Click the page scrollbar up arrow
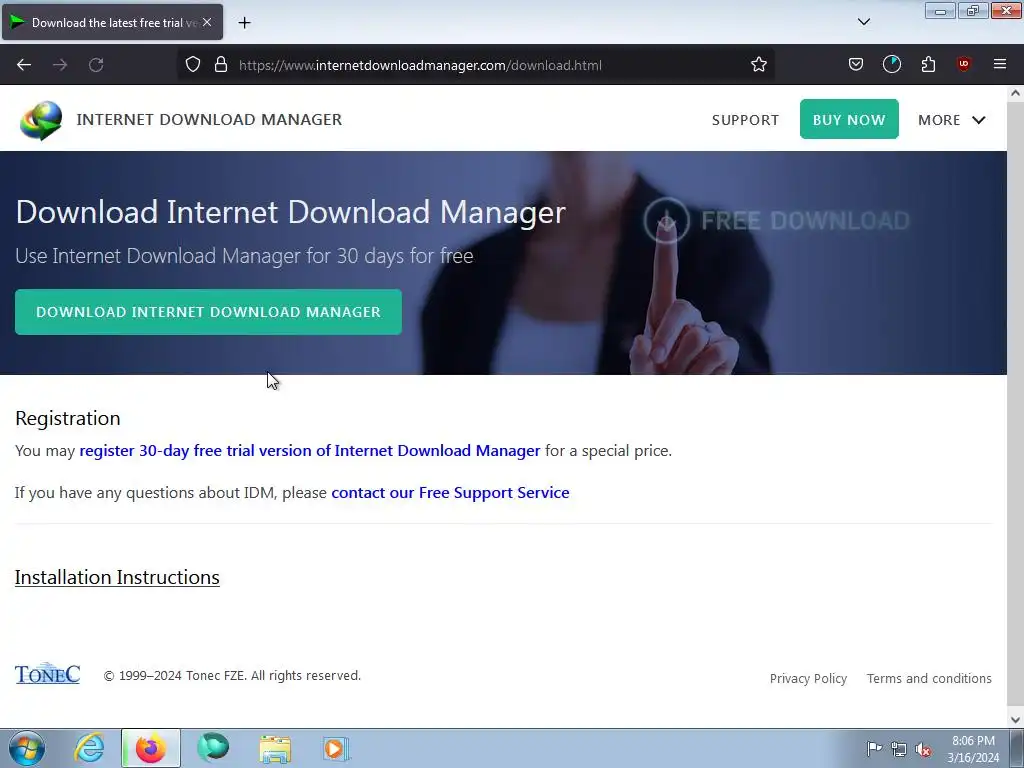Image resolution: width=1024 pixels, height=768 pixels. (x=1015, y=93)
